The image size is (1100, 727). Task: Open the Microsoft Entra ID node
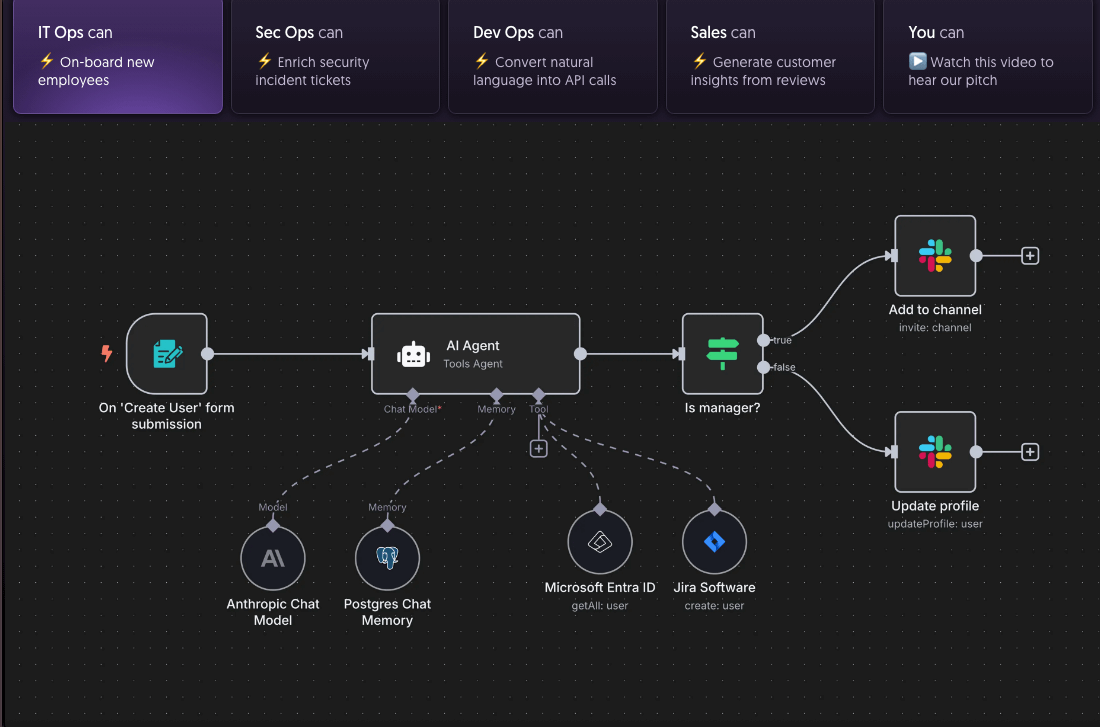coord(600,542)
